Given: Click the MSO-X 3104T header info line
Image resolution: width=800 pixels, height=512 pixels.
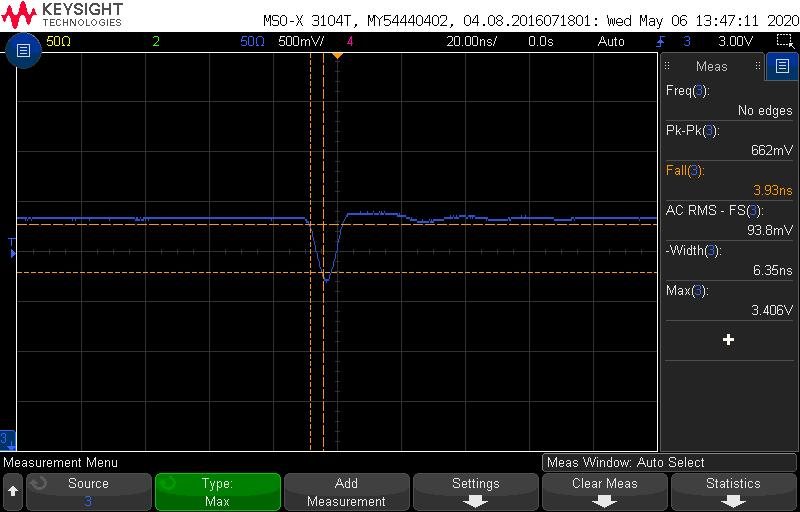Looking at the screenshot, I should [x=531, y=21].
